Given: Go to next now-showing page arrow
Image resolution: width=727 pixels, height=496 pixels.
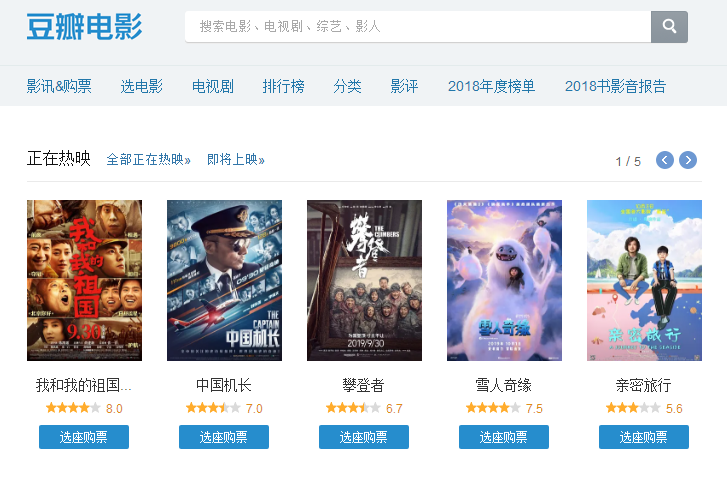Looking at the screenshot, I should (688, 160).
